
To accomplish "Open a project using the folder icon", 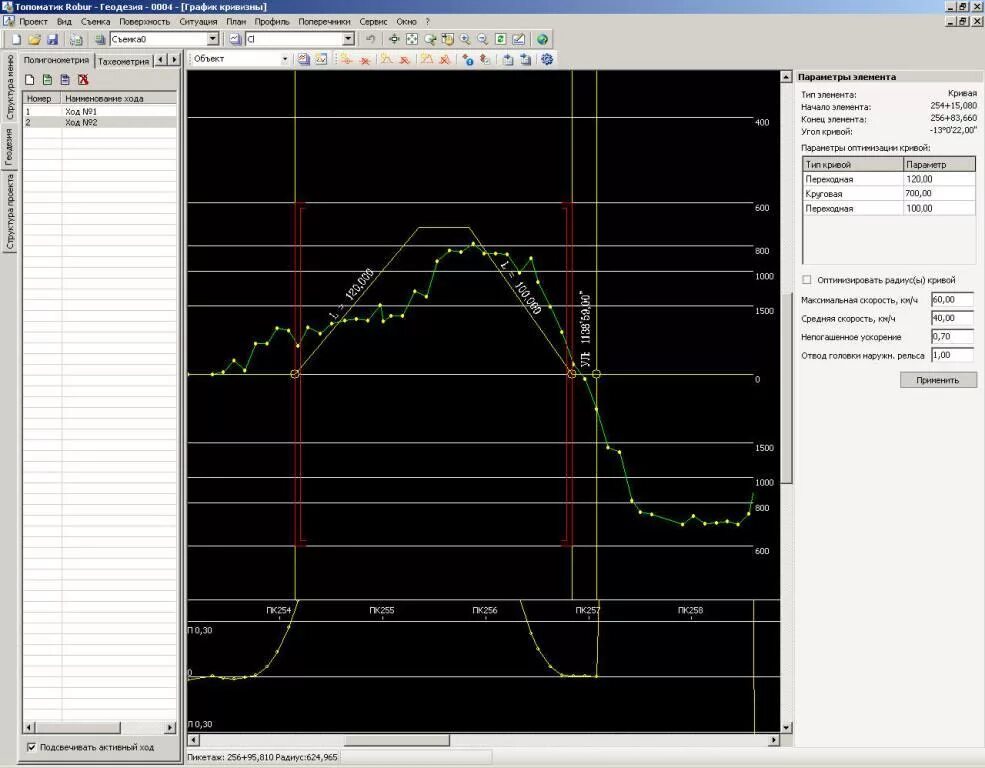I will coord(34,39).
